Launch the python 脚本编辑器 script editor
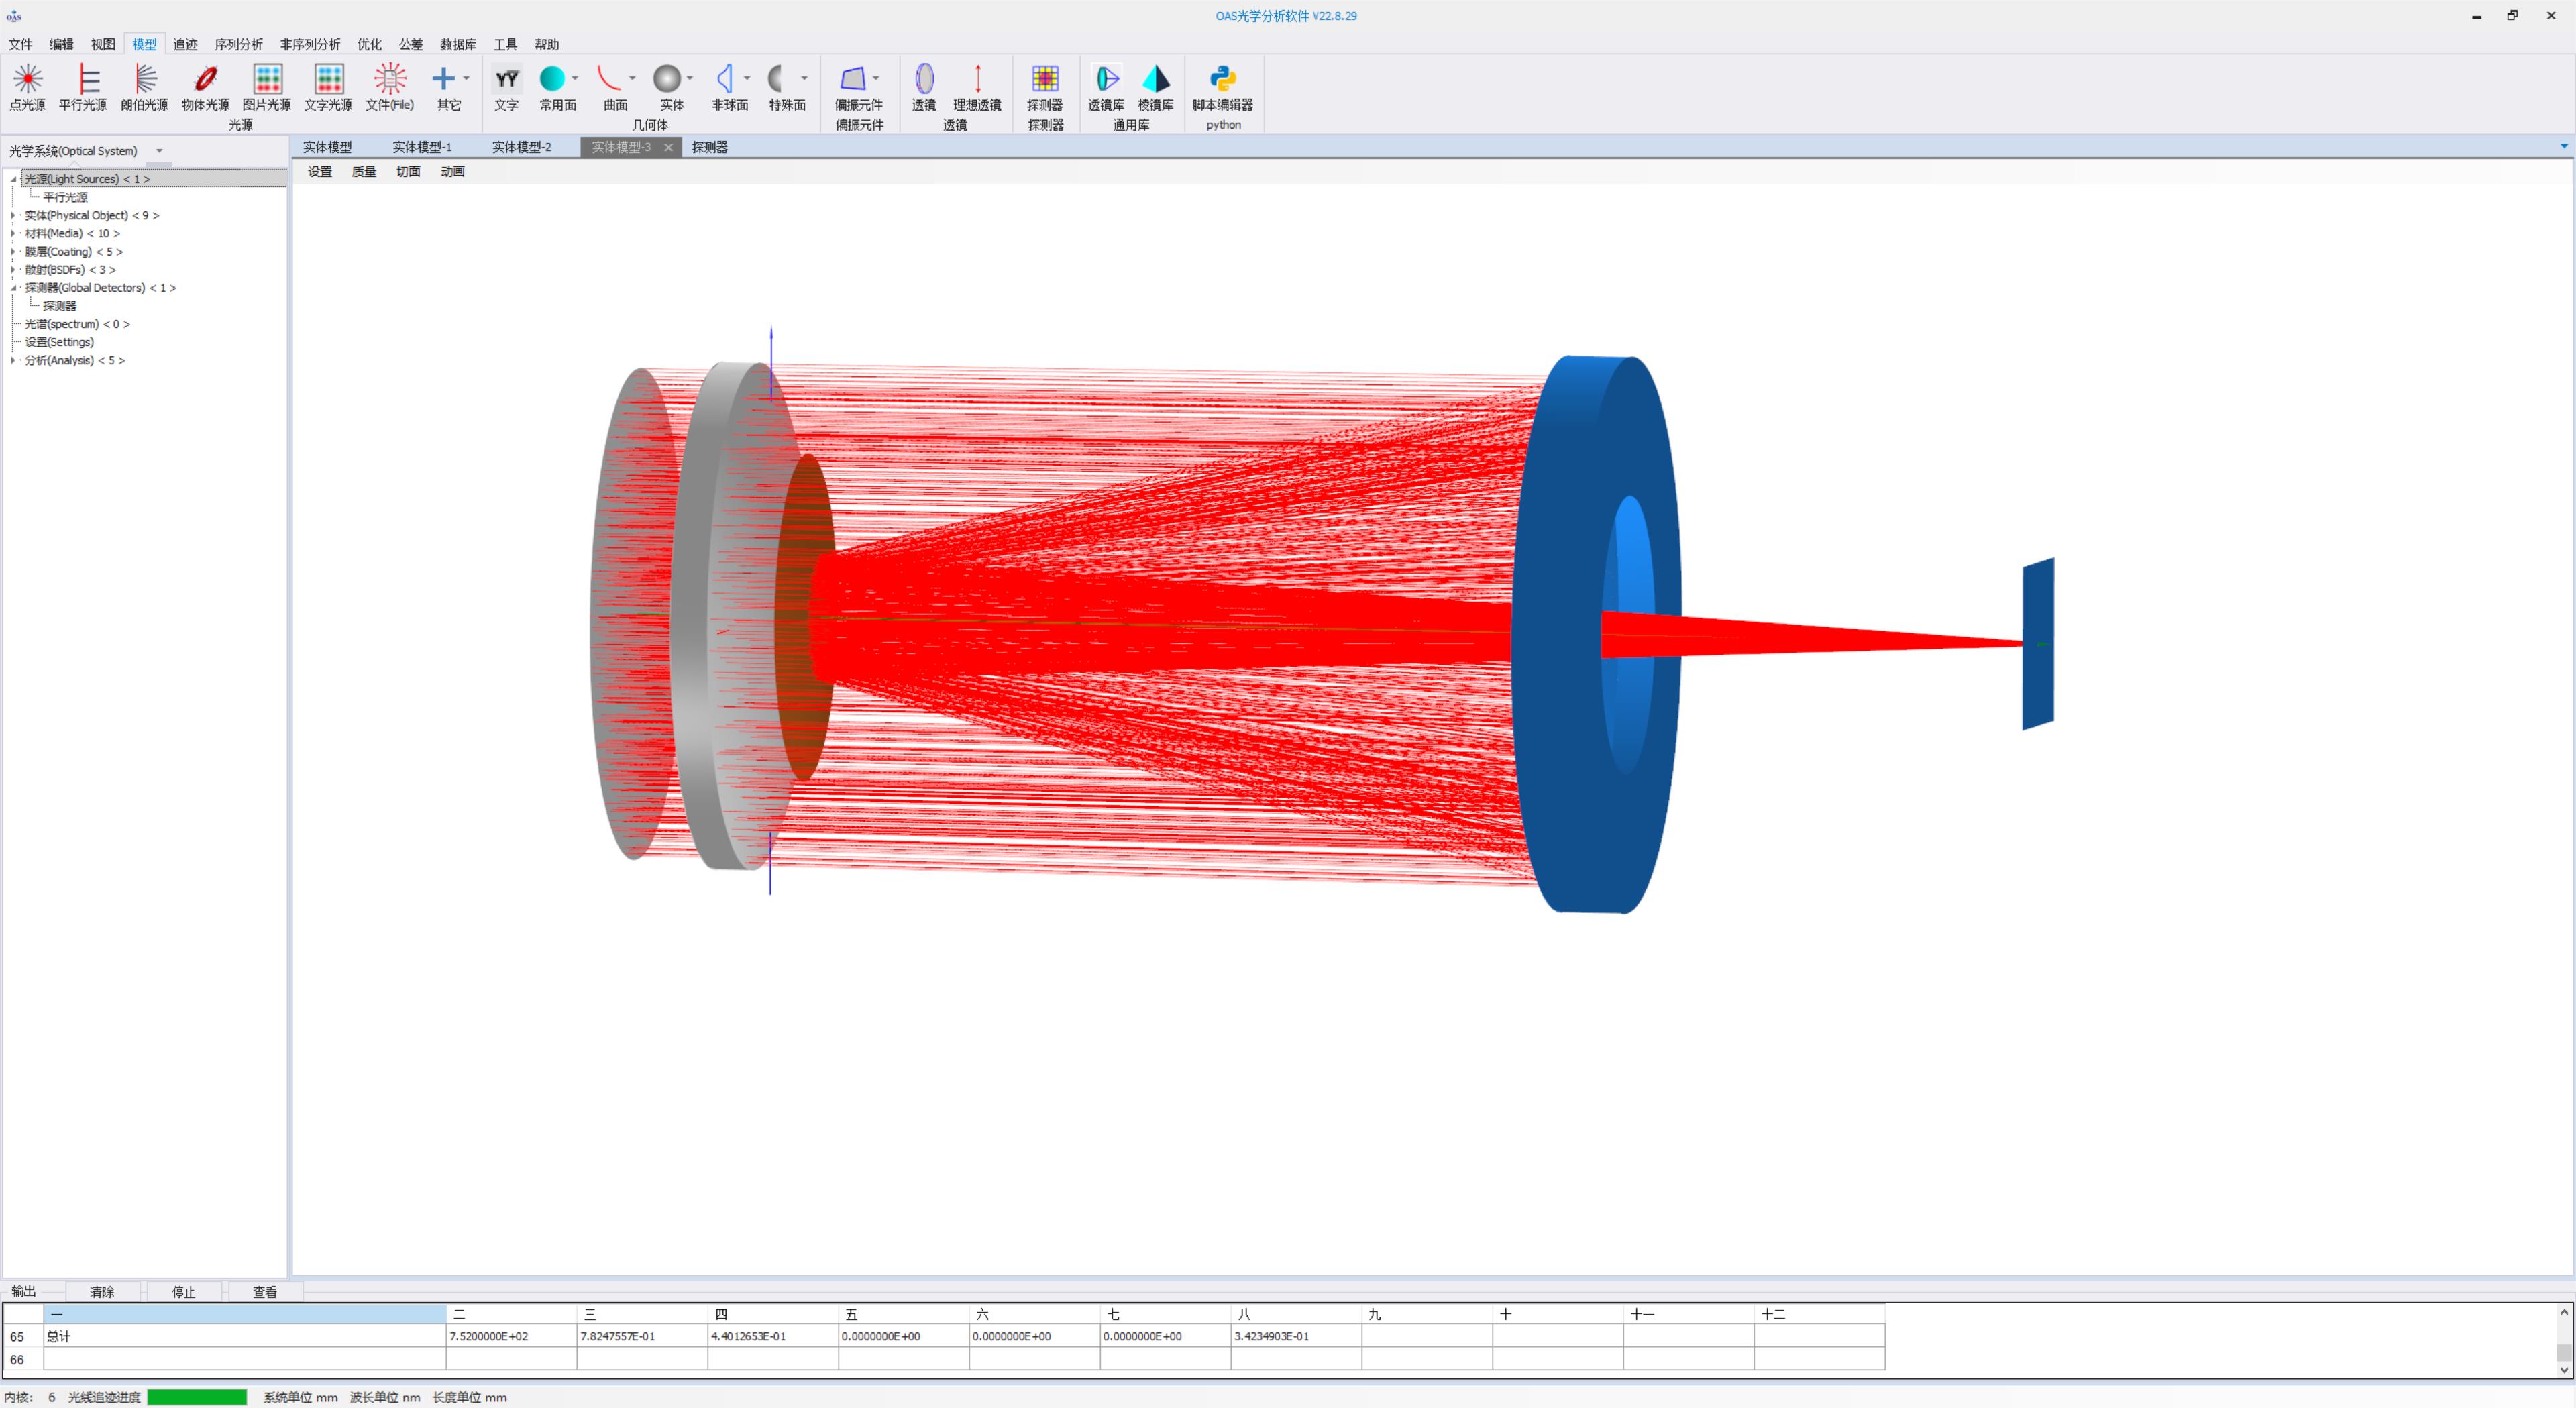This screenshot has width=2576, height=1408. [x=1222, y=79]
